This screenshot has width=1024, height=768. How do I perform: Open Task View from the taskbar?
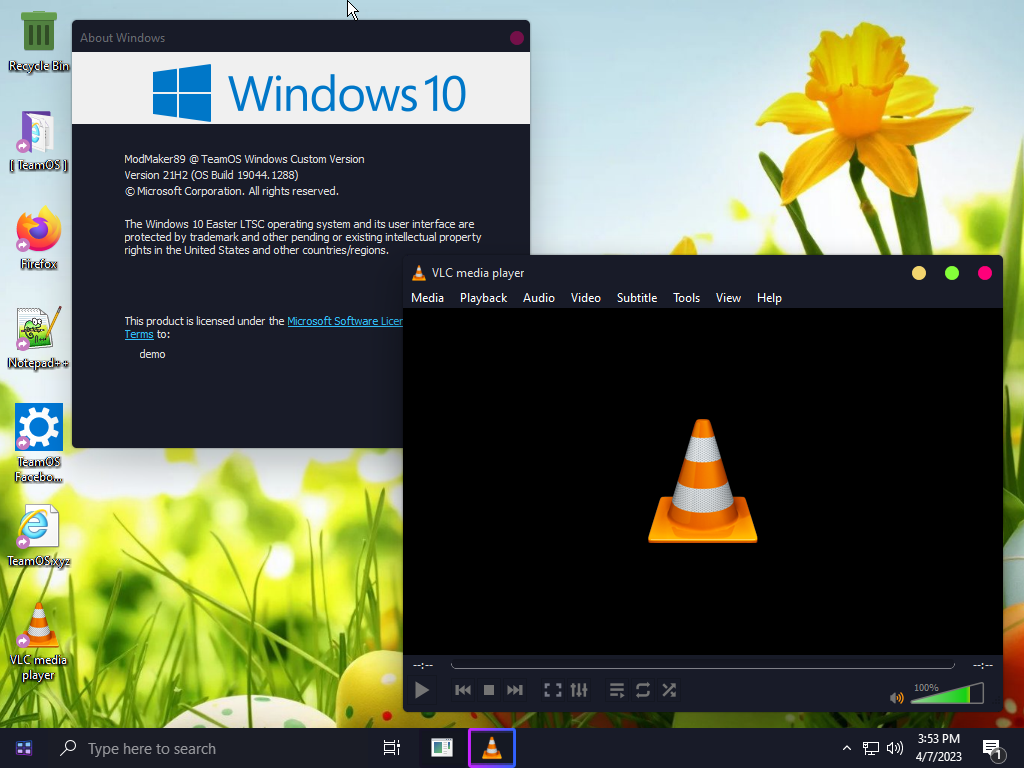[x=392, y=748]
